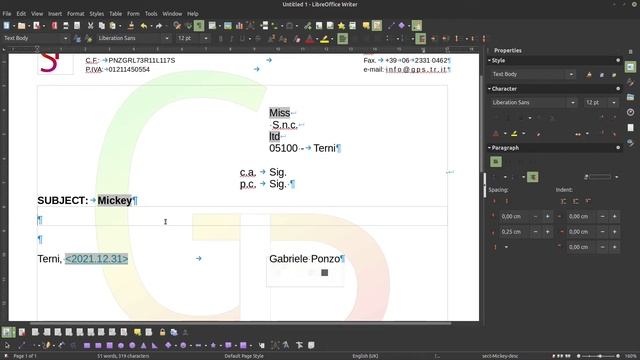Open the Paragraph Style 'Text Body' dropdown in toolbar

click(x=65, y=38)
